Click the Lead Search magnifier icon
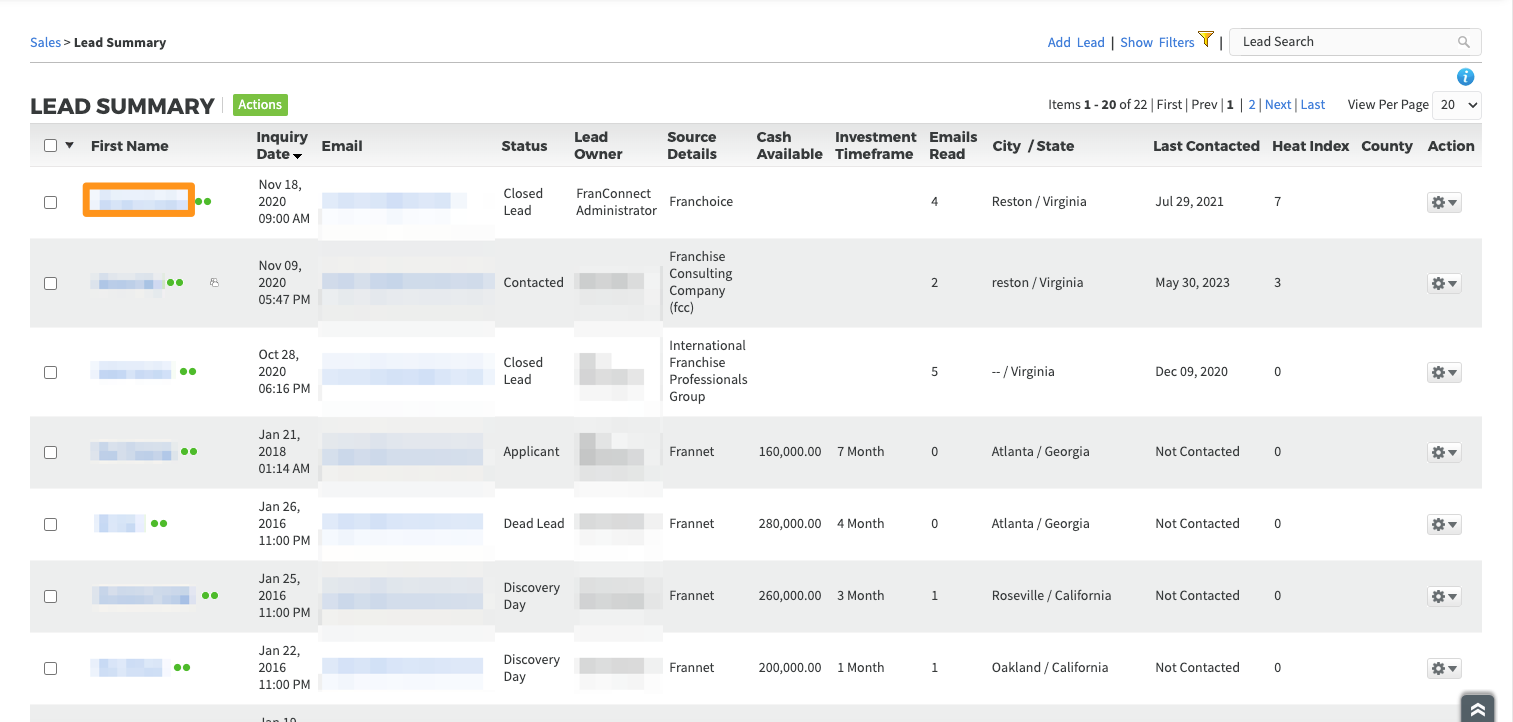The width and height of the screenshot is (1513, 722). (x=1463, y=42)
